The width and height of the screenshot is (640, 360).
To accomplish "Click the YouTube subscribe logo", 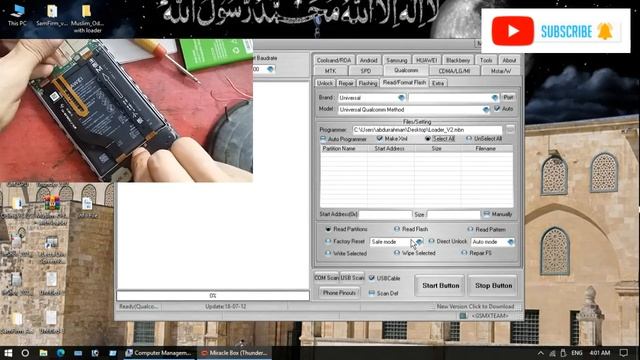I will click(x=513, y=31).
